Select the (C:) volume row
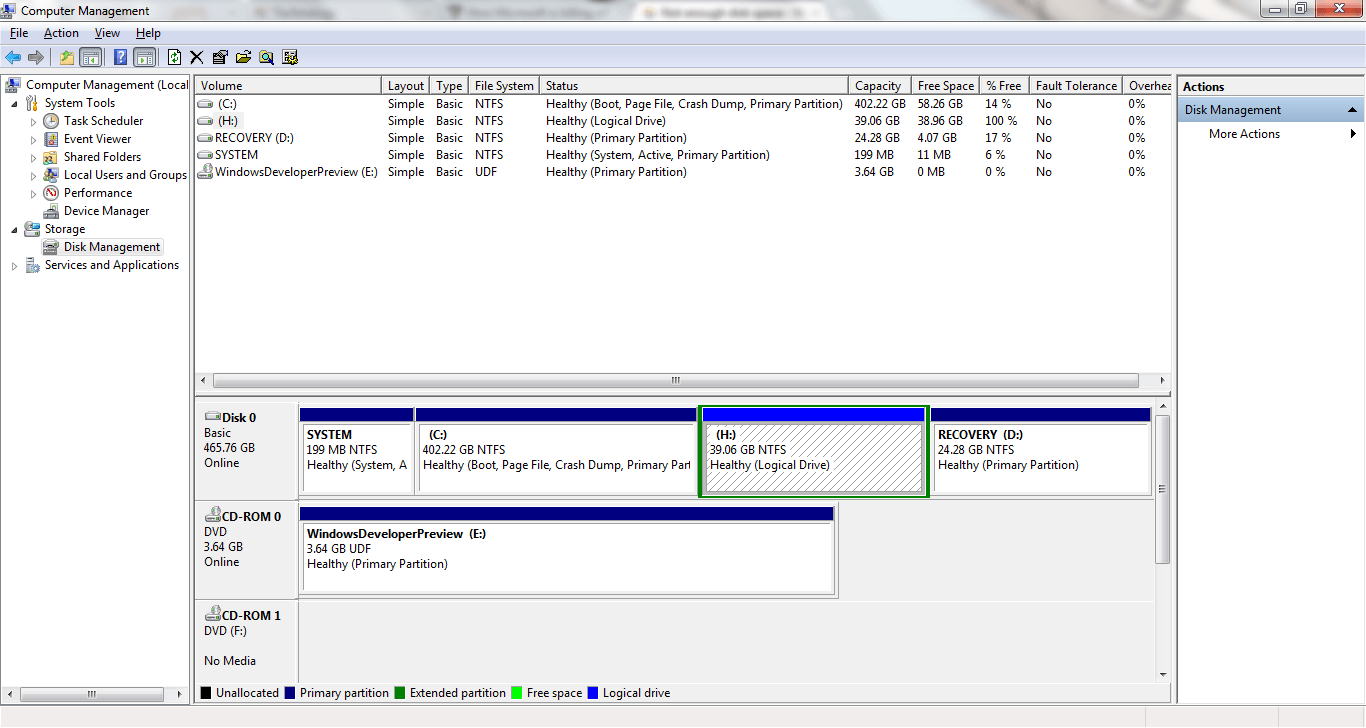 (x=683, y=104)
